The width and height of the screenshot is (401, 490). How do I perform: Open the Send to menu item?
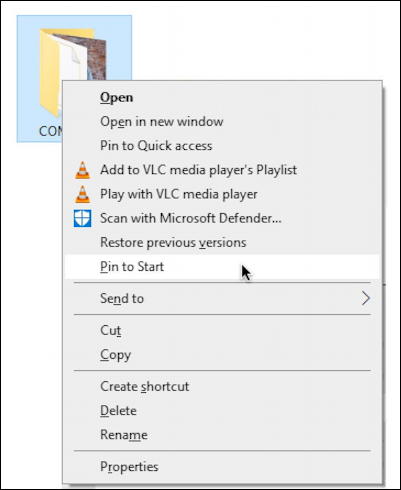point(222,298)
